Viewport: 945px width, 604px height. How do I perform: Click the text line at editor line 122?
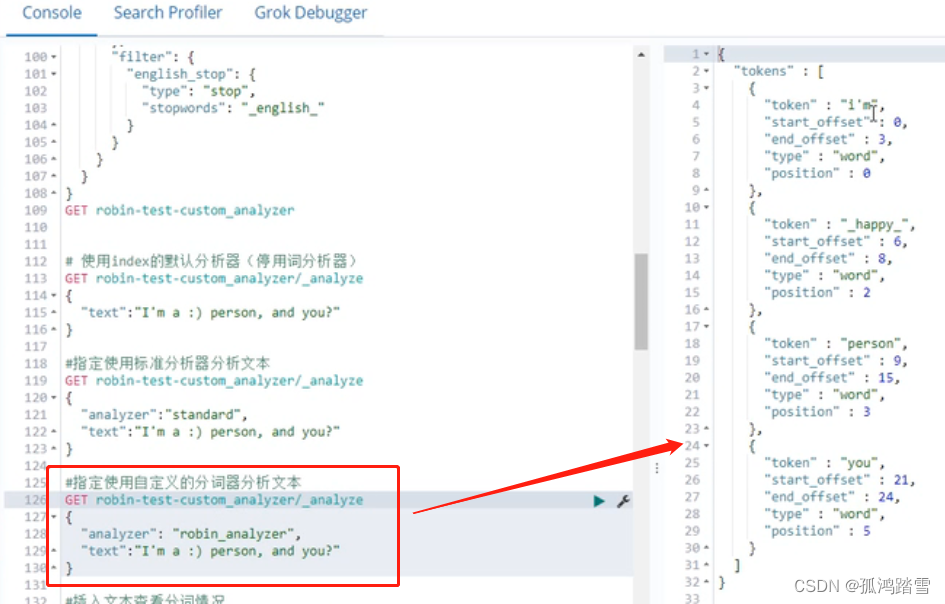point(210,432)
